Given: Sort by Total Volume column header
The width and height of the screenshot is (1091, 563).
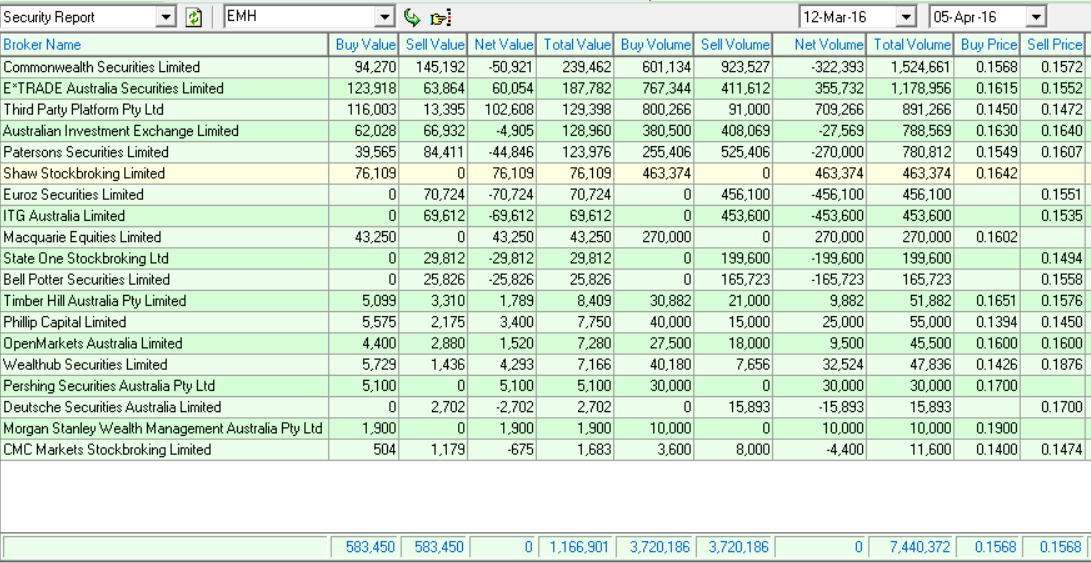Looking at the screenshot, I should tap(910, 45).
